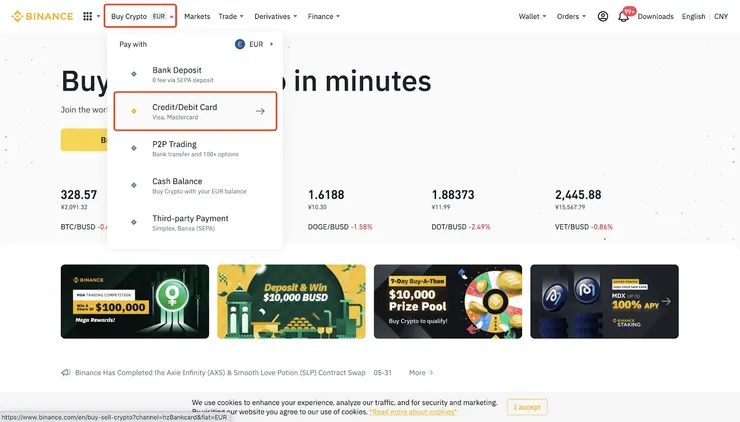Click the Binance logo

click(x=42, y=17)
